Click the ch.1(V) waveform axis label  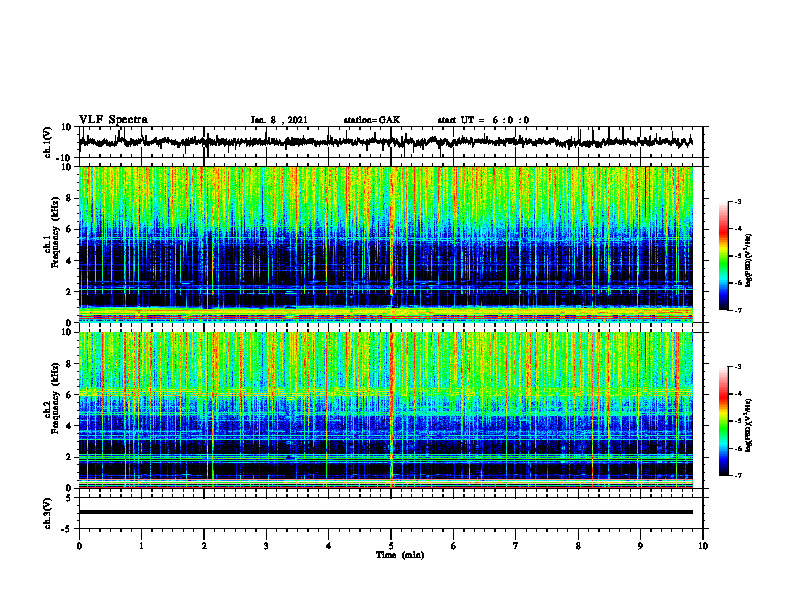(x=48, y=142)
